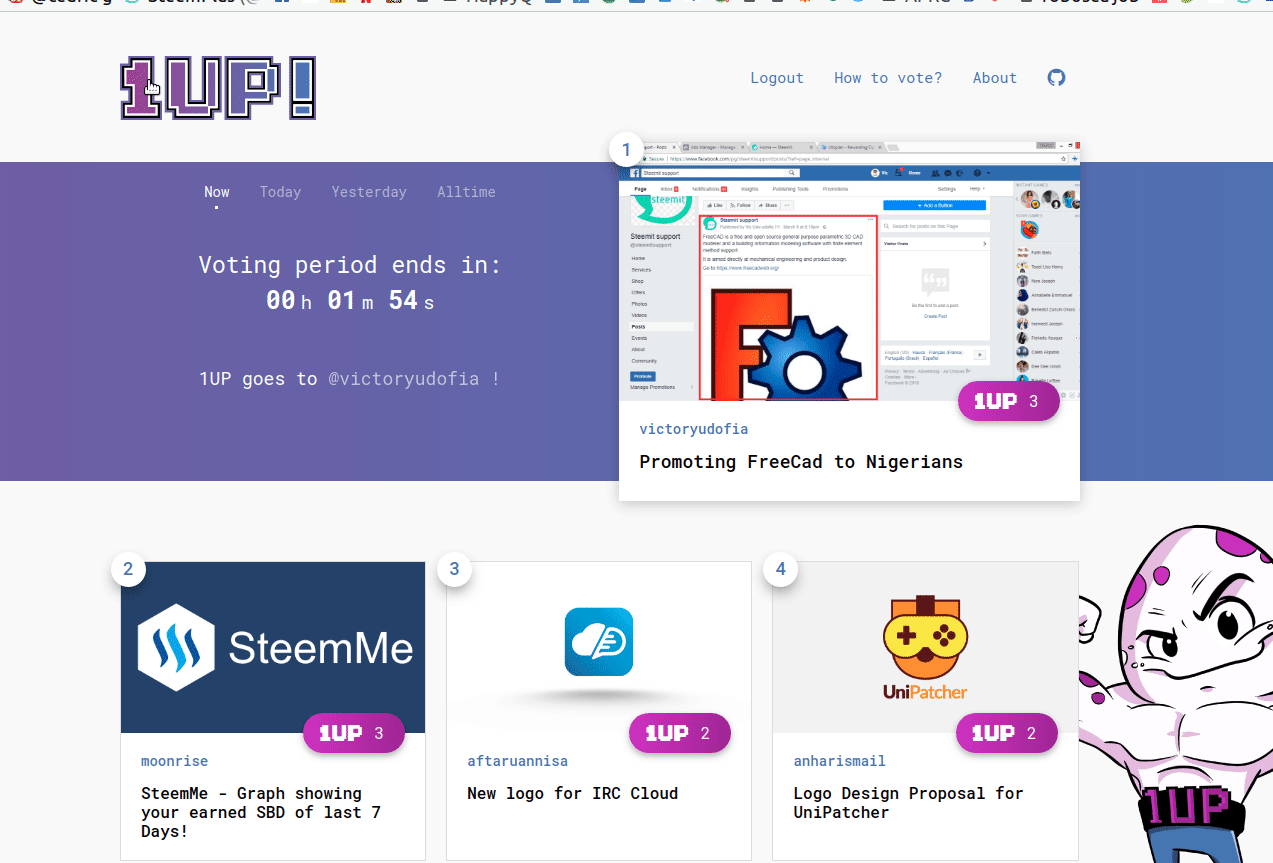Switch to the Alltime tab
The image size is (1273, 863).
[466, 192]
